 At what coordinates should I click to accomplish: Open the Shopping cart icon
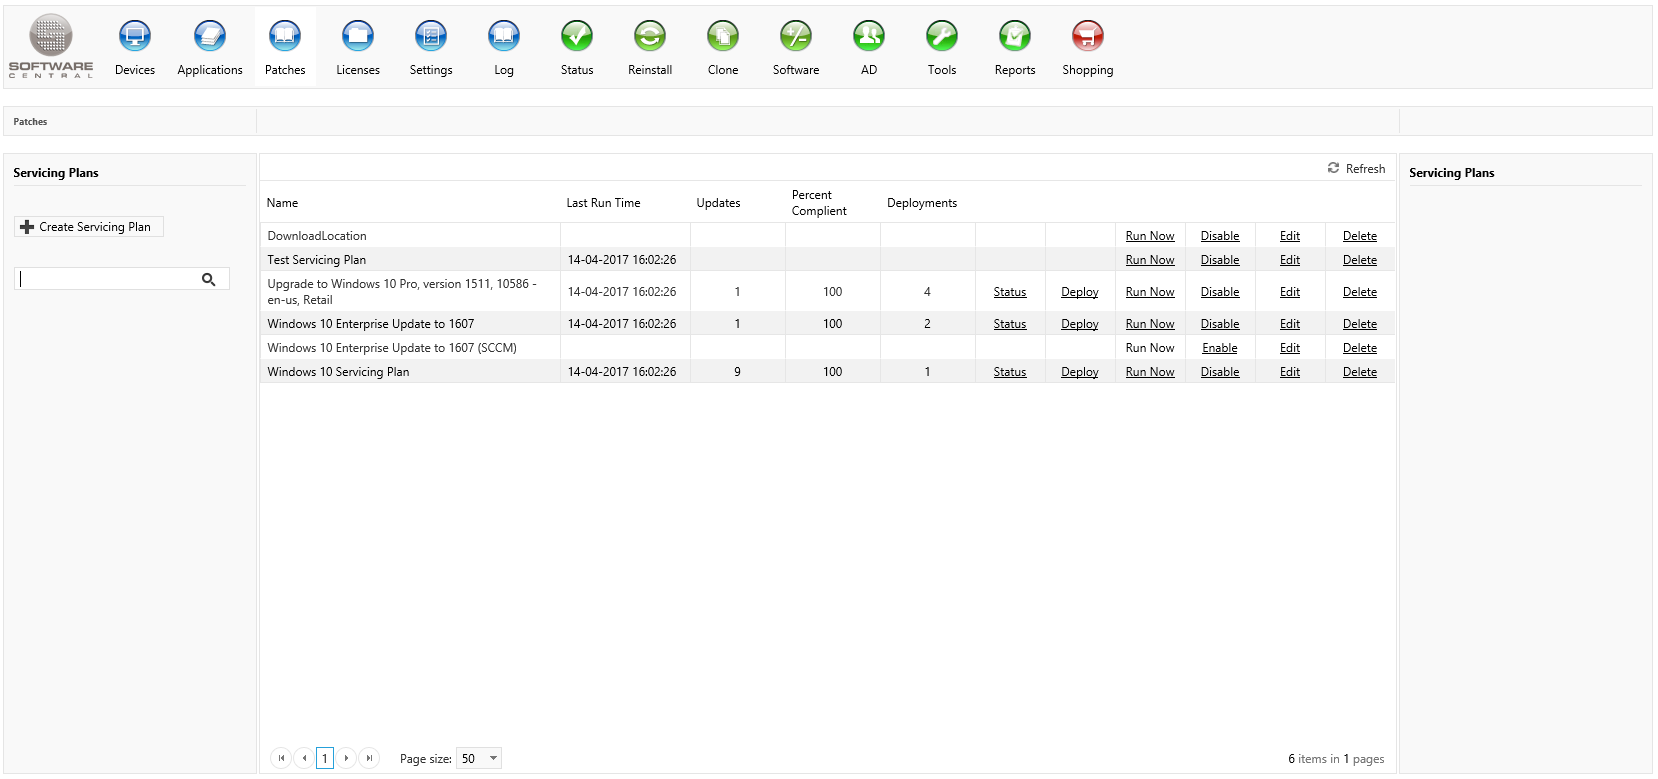click(1088, 37)
